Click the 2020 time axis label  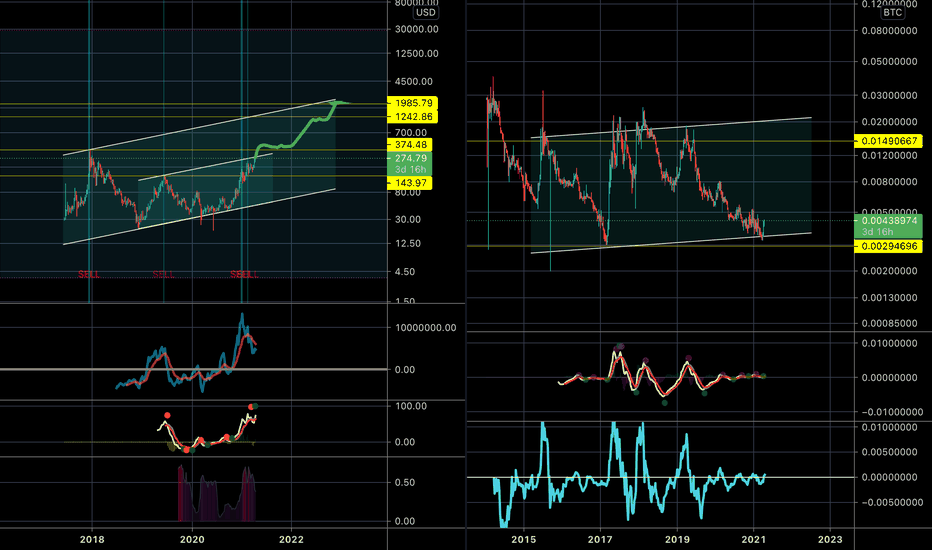coord(192,539)
